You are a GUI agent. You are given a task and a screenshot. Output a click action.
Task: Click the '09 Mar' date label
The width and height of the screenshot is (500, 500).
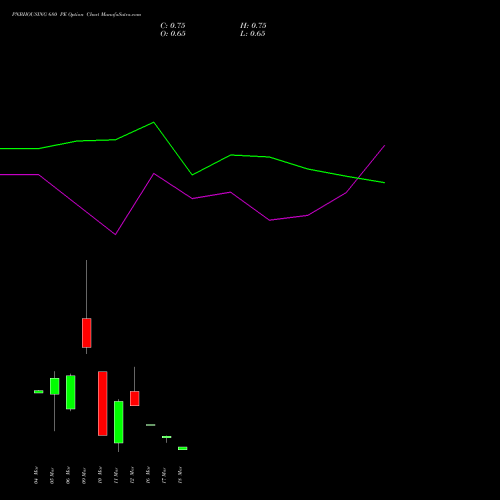click(84, 475)
